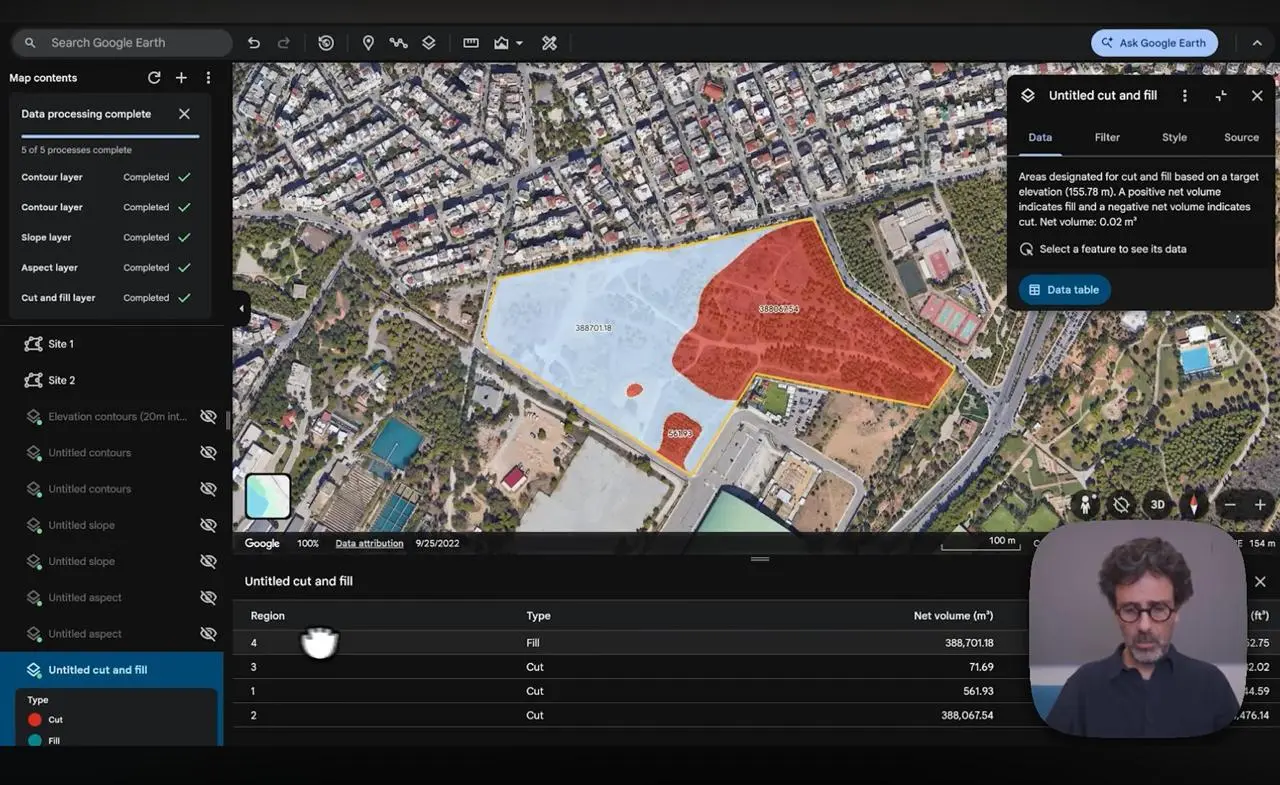Select the Data tab

click(x=1040, y=138)
